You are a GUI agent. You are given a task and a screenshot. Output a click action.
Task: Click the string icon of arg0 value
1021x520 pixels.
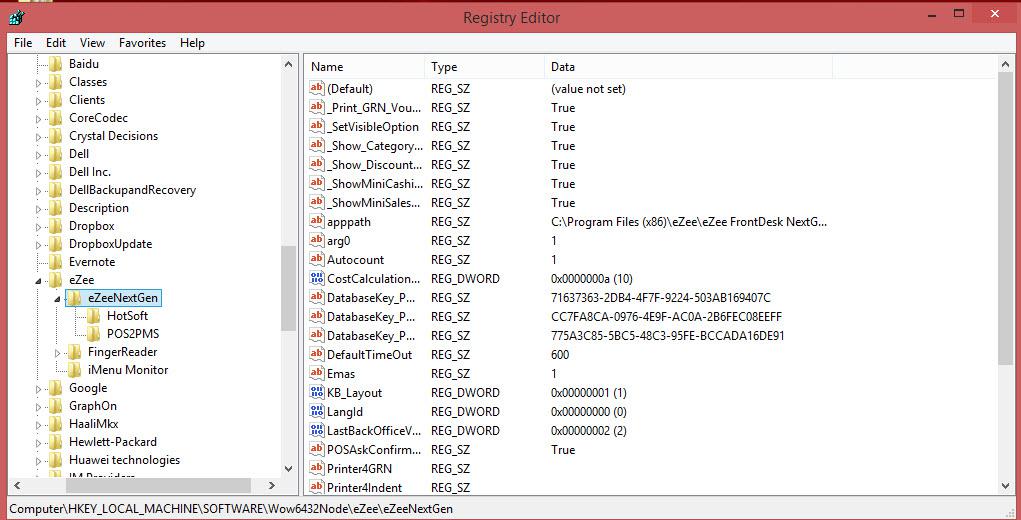coord(317,240)
